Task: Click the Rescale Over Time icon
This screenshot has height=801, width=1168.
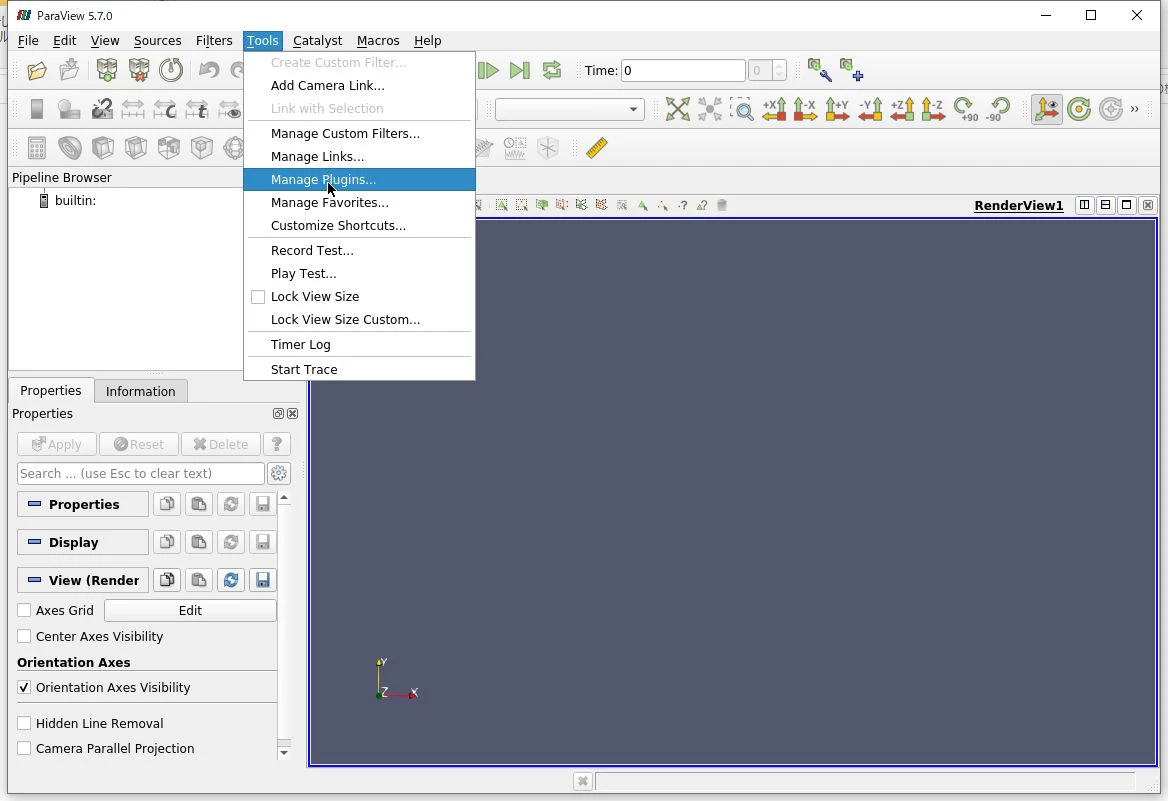Action: [197, 110]
